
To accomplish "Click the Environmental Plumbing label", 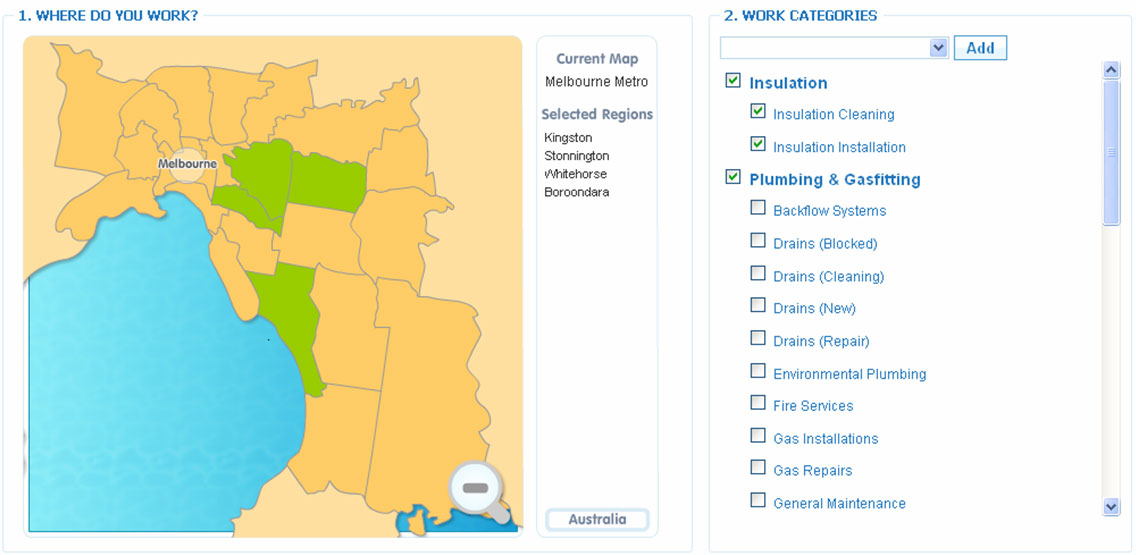I will [850, 375].
